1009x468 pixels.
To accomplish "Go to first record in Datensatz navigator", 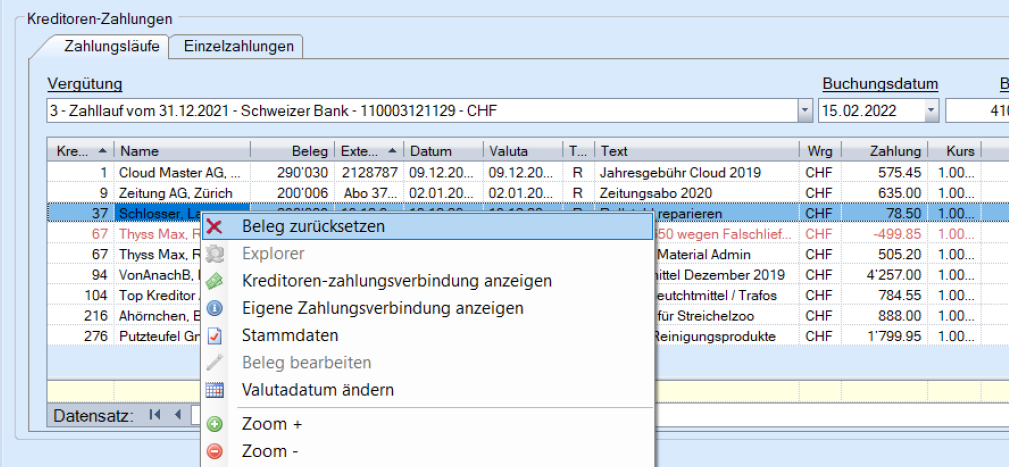I will pos(154,415).
